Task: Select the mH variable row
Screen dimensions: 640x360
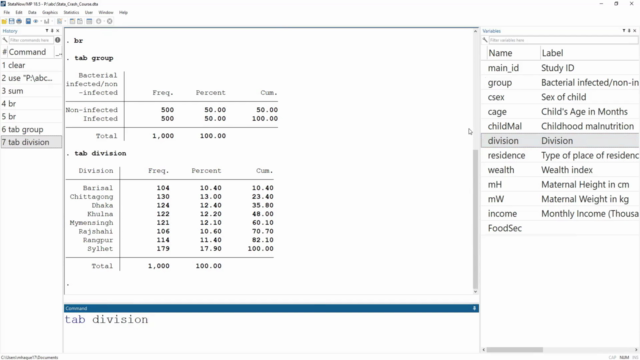Action: pos(560,184)
